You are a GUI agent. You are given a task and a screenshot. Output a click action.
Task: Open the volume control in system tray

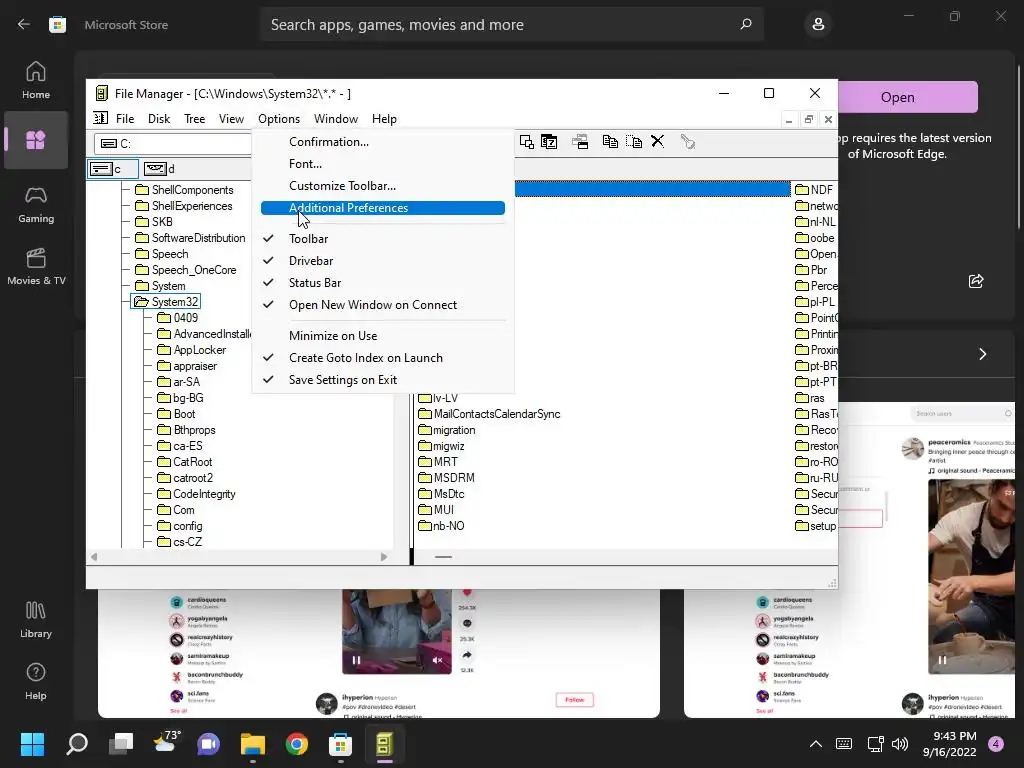tap(900, 744)
